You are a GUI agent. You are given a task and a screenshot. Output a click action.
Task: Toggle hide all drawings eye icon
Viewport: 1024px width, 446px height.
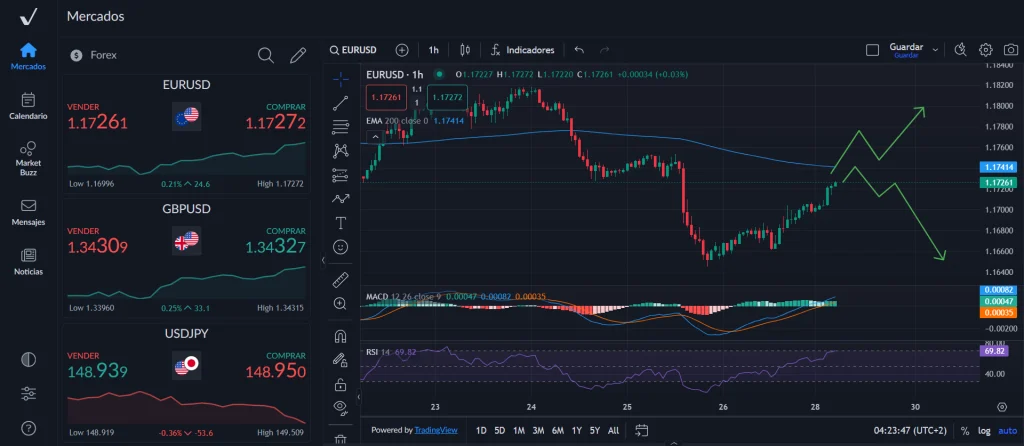[x=341, y=406]
